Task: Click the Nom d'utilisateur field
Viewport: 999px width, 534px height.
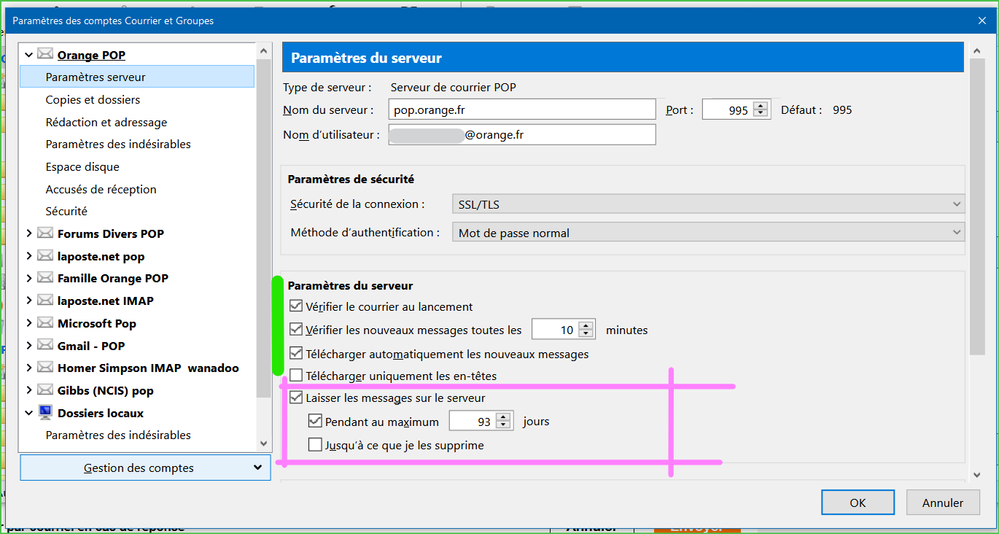Action: coord(522,135)
